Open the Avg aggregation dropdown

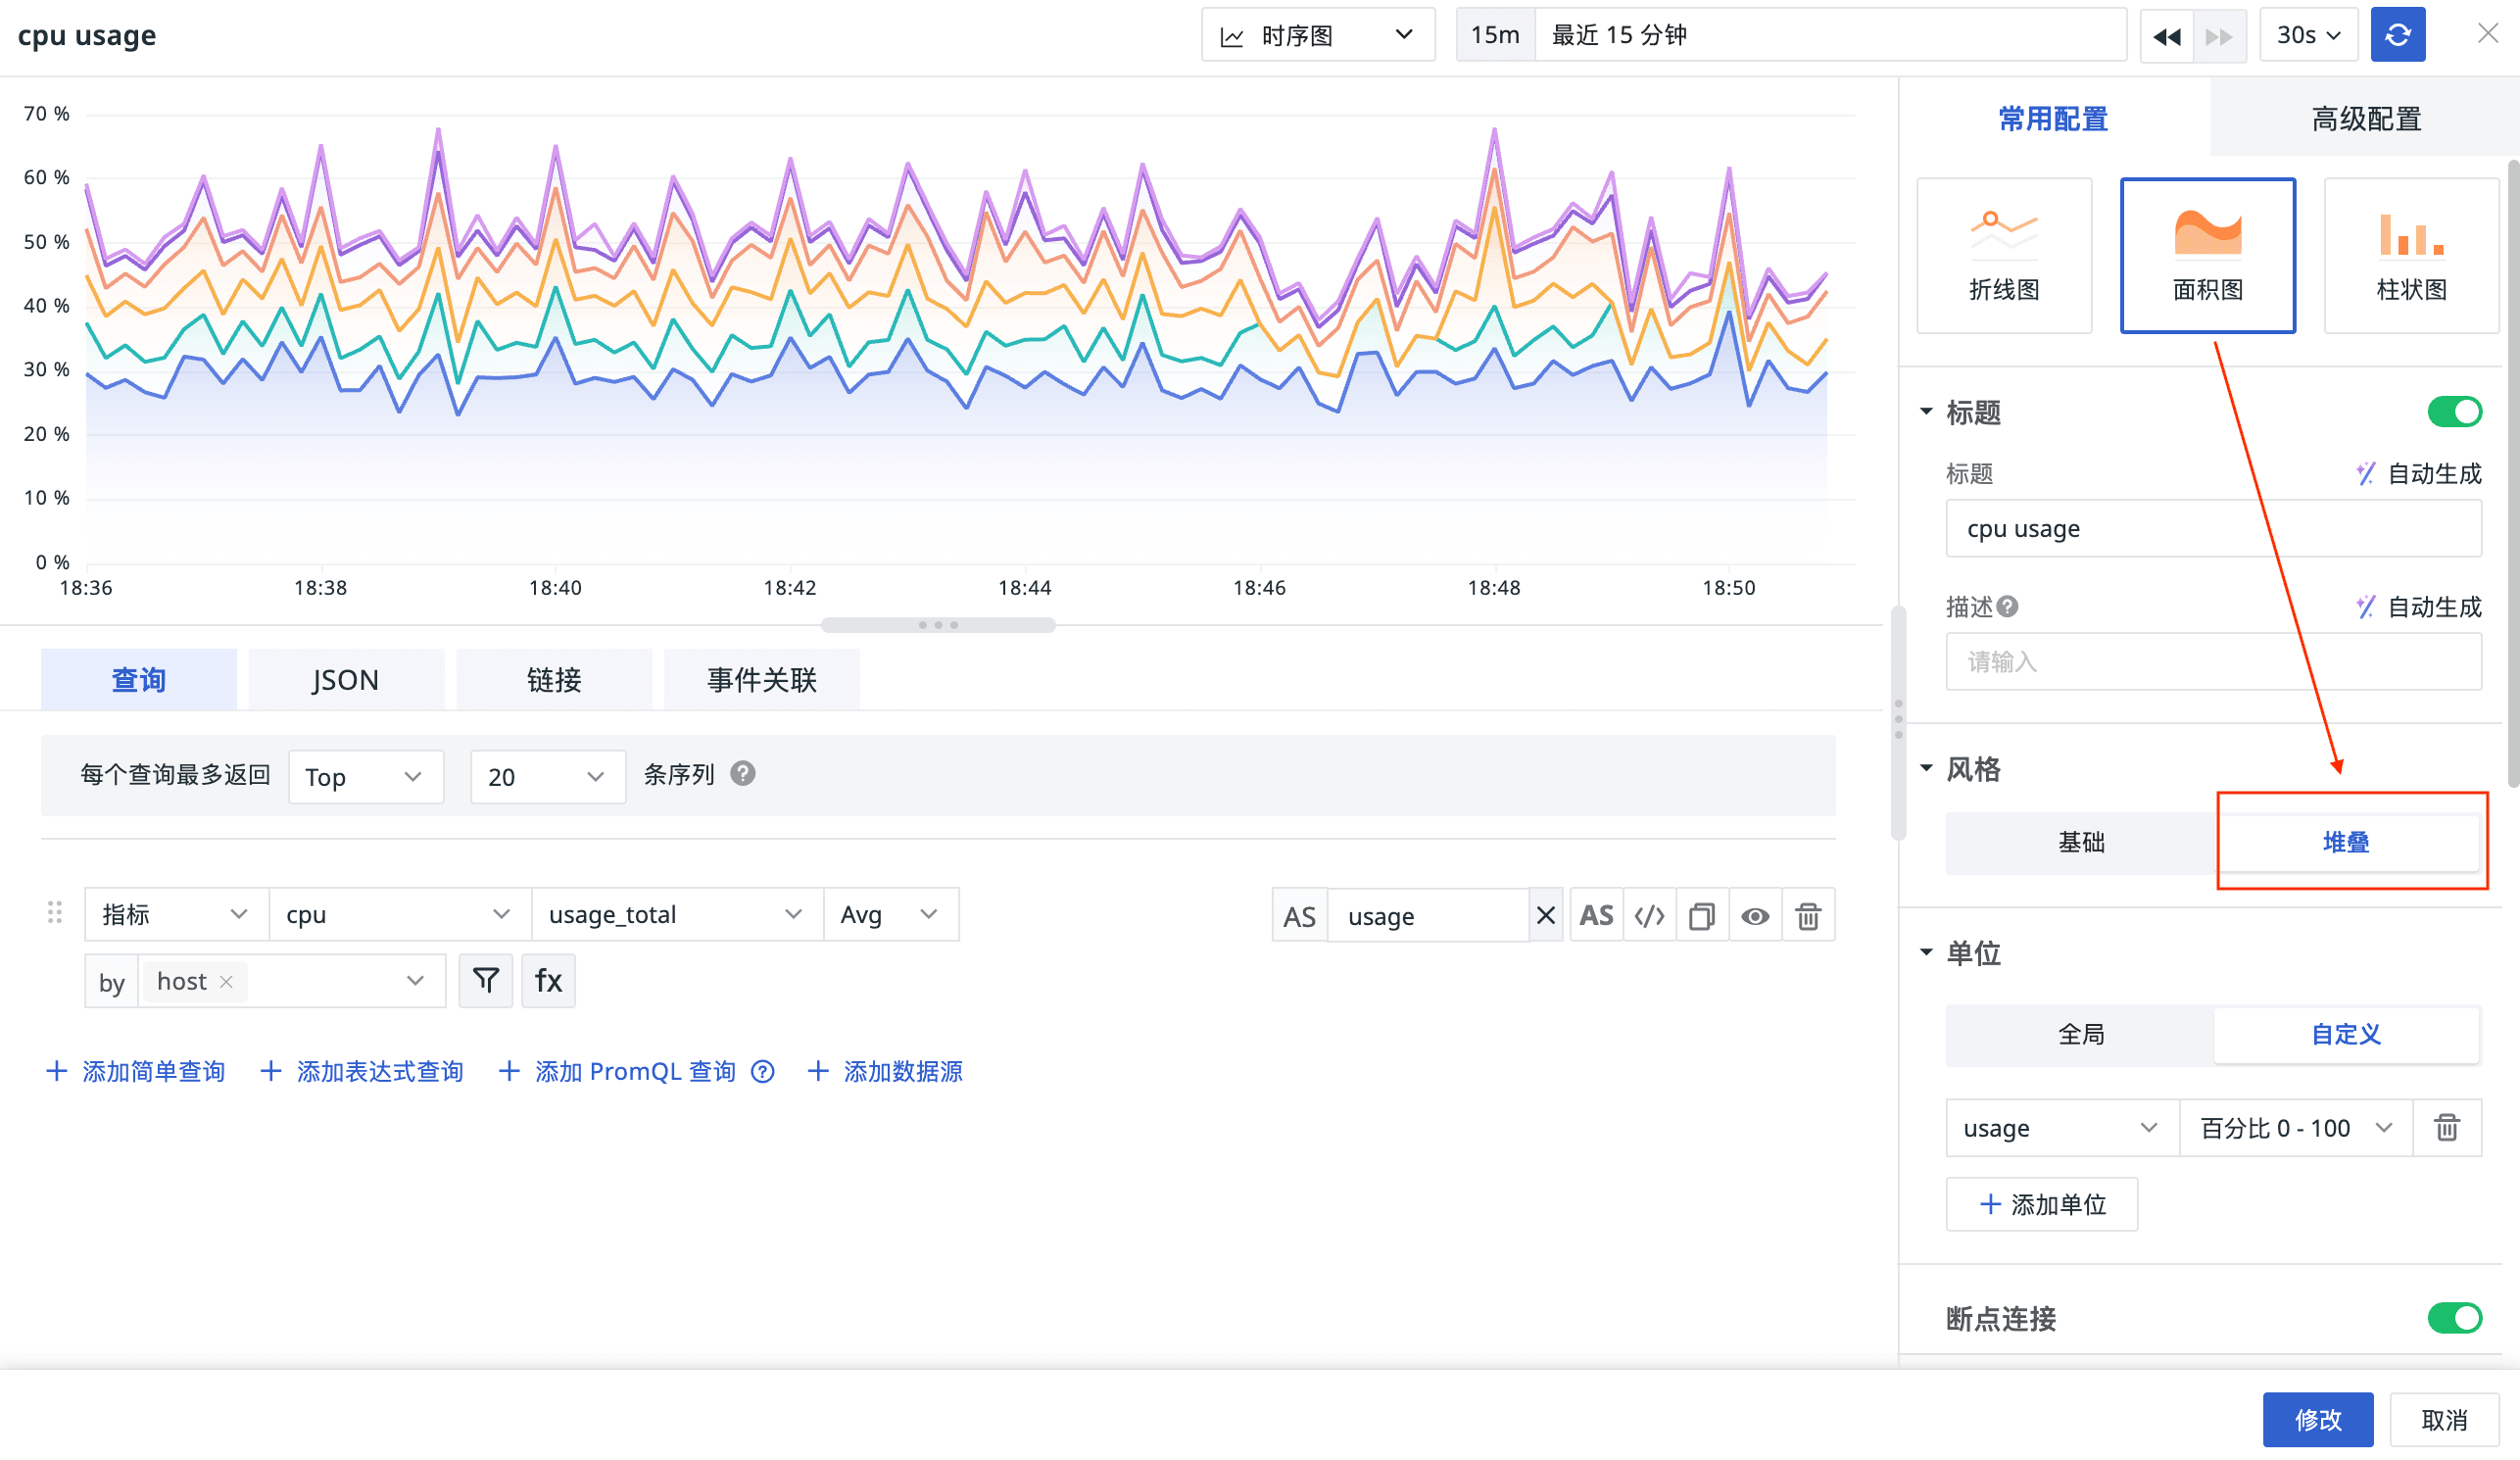click(889, 914)
